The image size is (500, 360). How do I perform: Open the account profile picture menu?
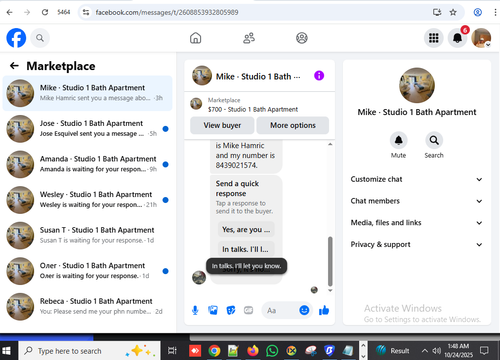(x=481, y=38)
